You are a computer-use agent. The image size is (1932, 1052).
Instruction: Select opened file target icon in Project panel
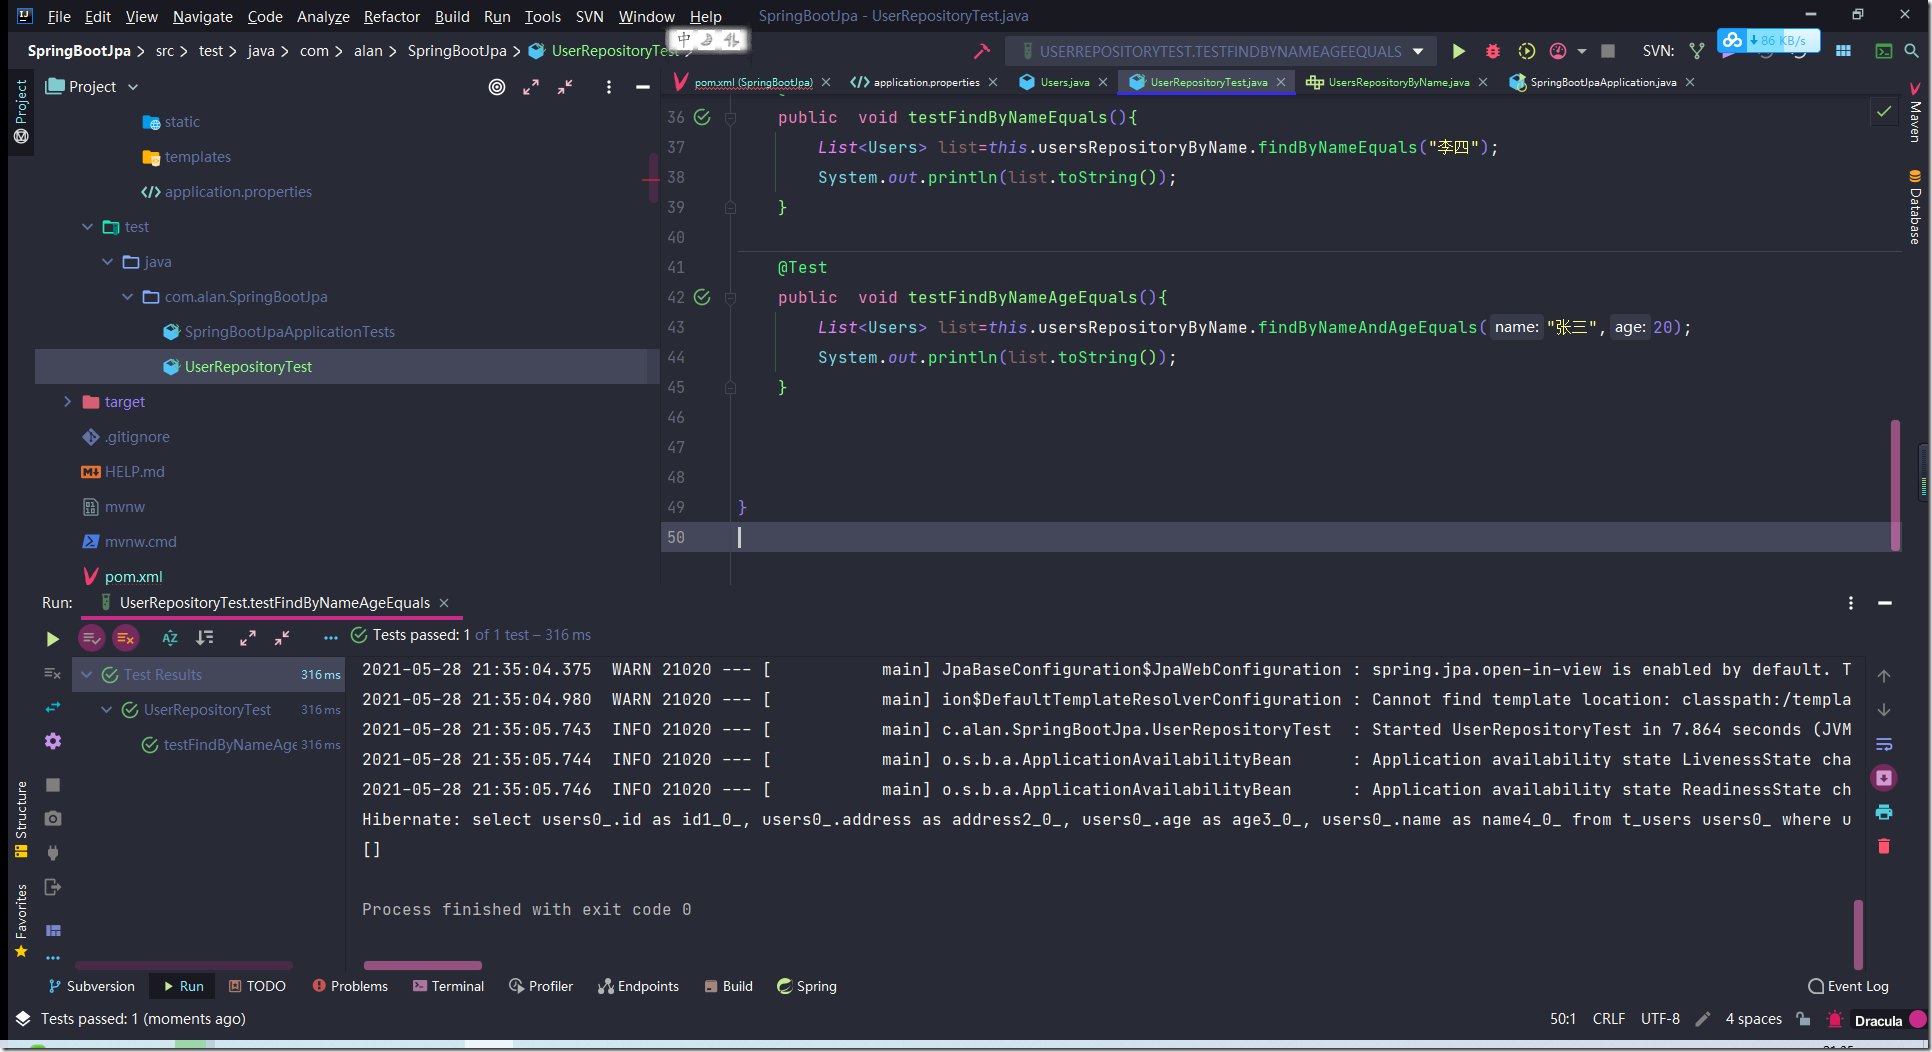point(497,87)
